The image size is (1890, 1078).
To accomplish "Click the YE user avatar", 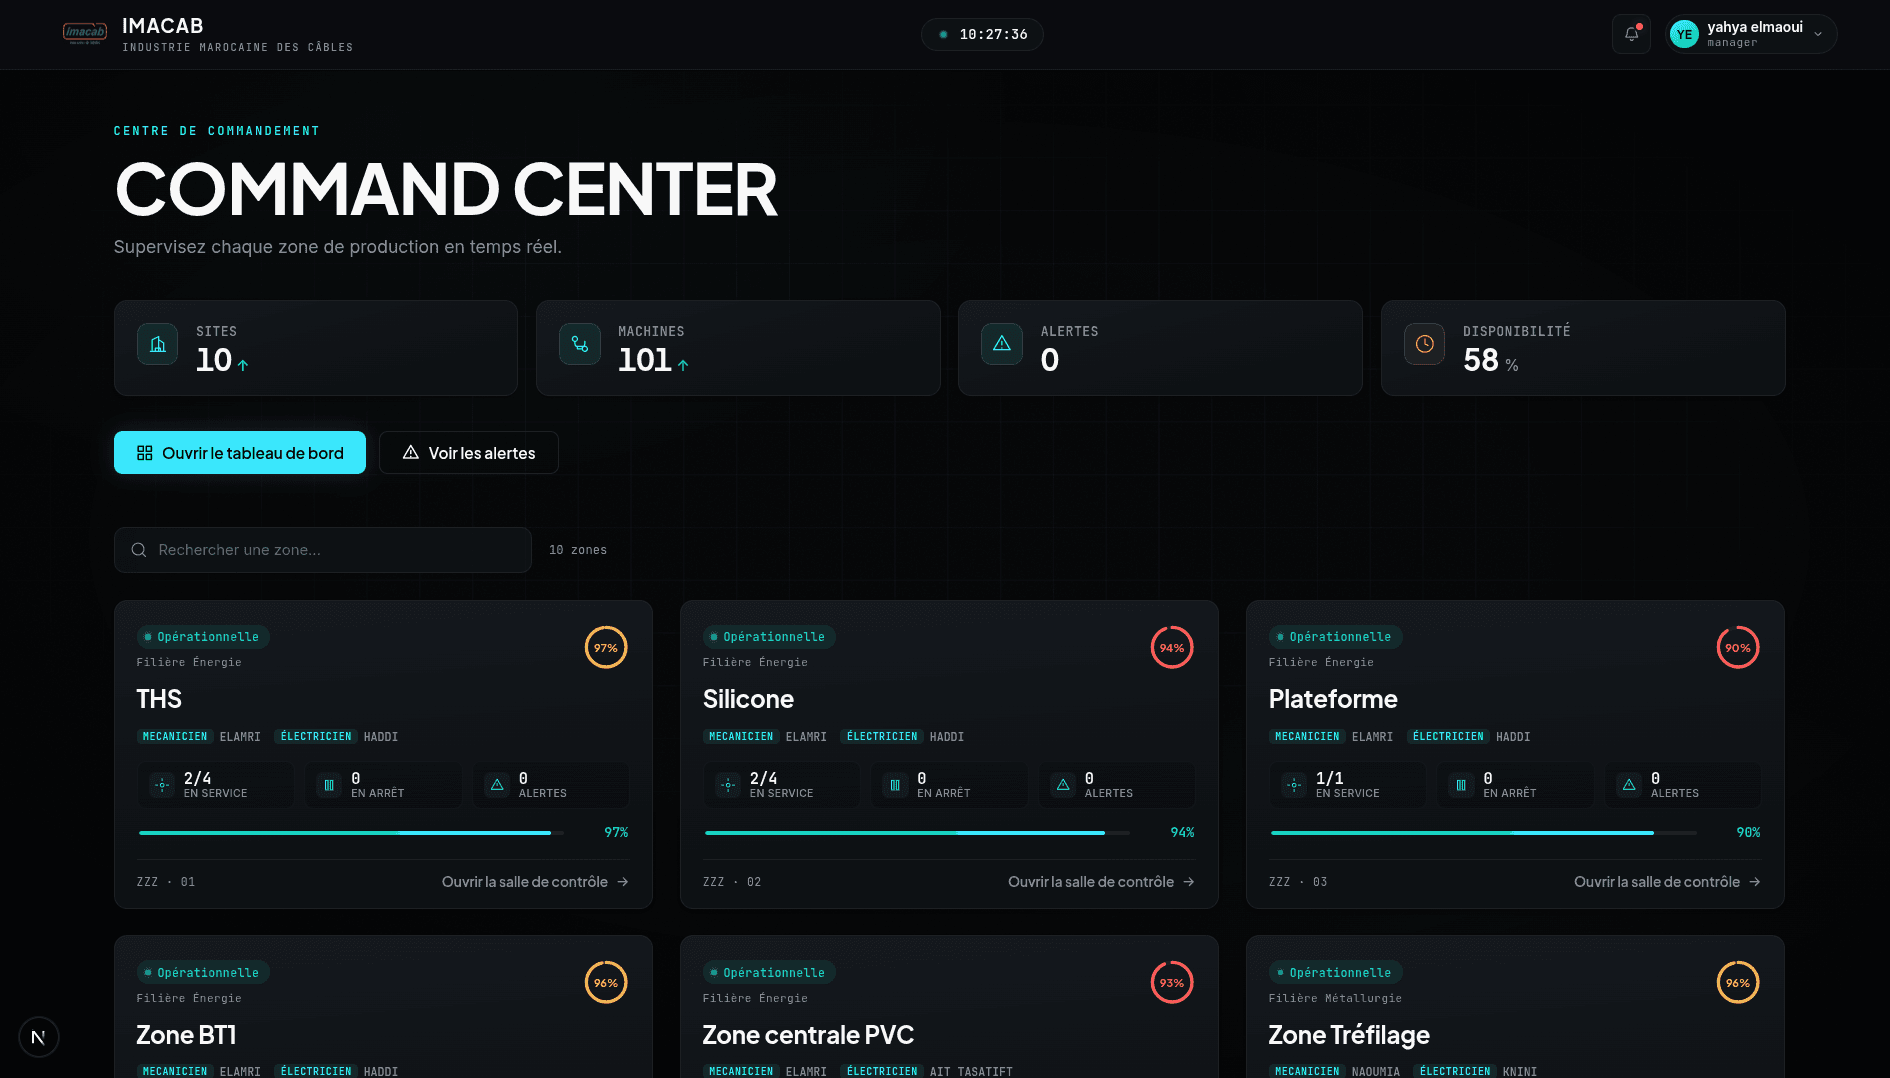I will (x=1684, y=34).
